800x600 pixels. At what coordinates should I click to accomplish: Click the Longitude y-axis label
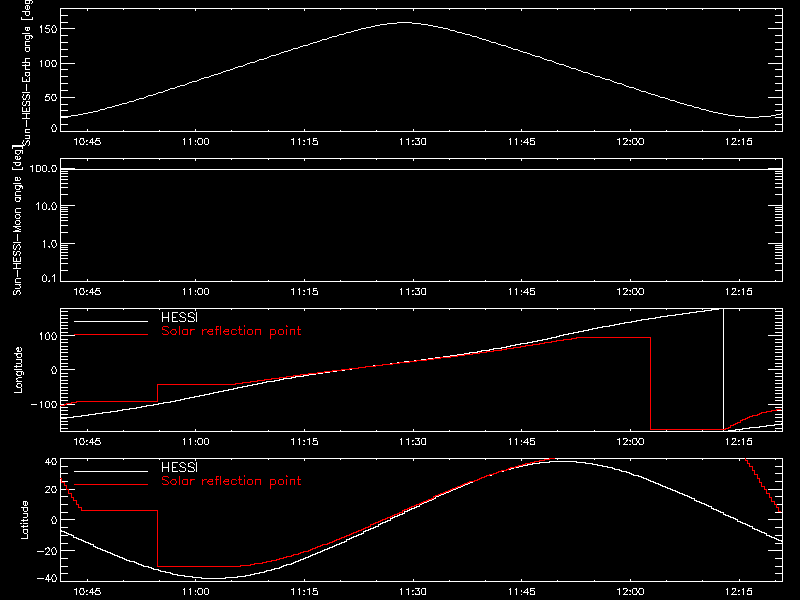[x=18, y=370]
